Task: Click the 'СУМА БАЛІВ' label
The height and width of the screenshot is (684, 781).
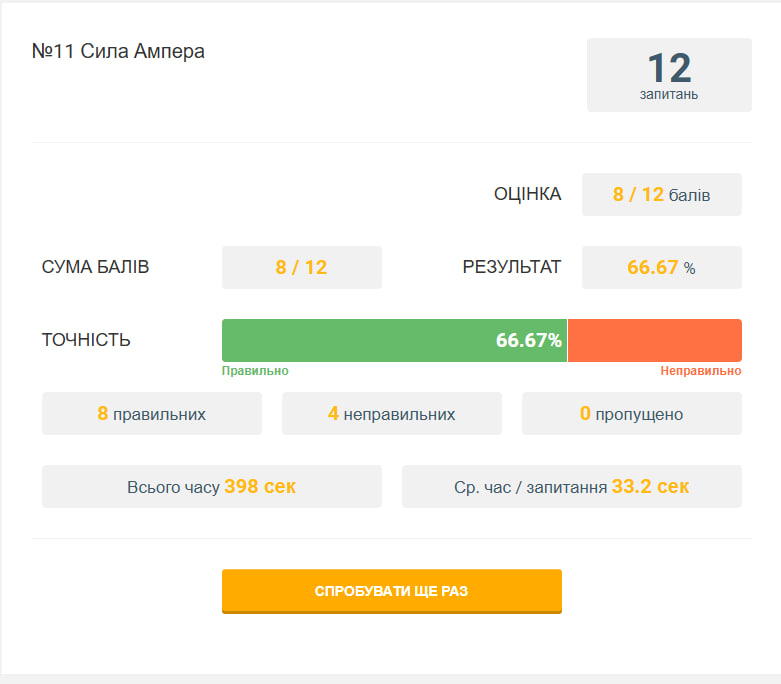Action: [95, 267]
